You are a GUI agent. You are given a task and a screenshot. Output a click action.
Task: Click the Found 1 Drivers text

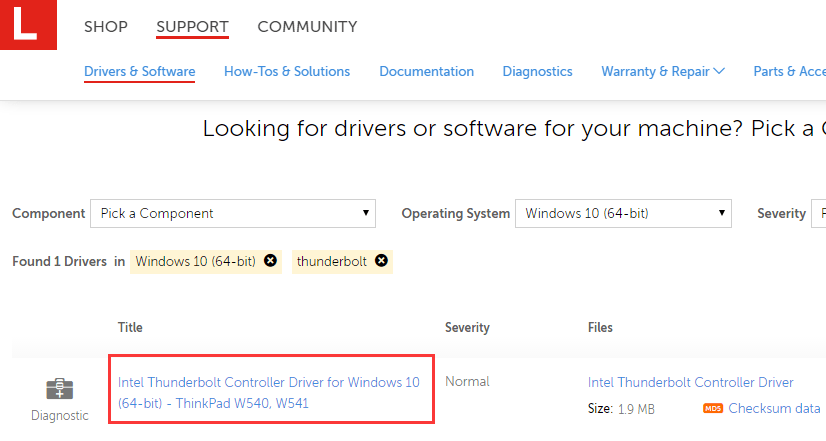coord(60,261)
